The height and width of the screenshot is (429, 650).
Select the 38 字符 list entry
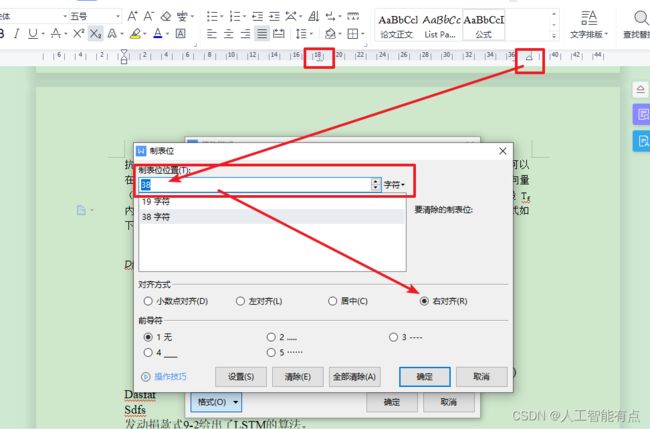[x=272, y=217]
